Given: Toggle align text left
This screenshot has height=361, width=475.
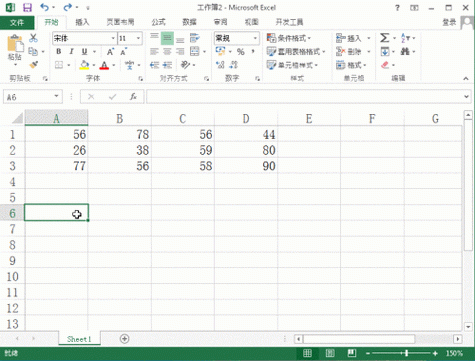Looking at the screenshot, I should [x=154, y=52].
